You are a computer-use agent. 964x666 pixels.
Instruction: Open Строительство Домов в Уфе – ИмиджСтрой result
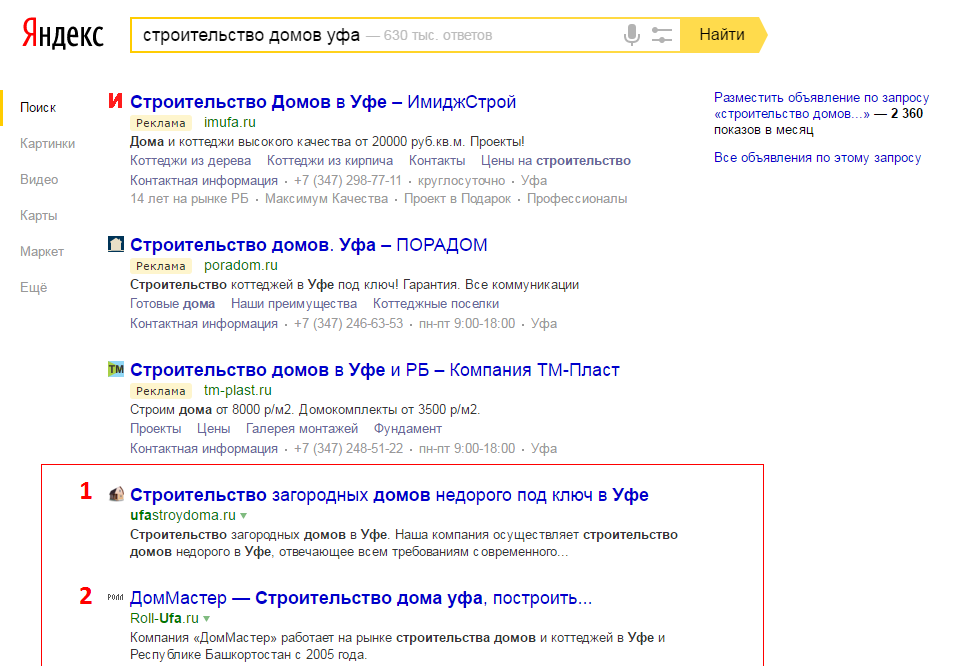[323, 101]
